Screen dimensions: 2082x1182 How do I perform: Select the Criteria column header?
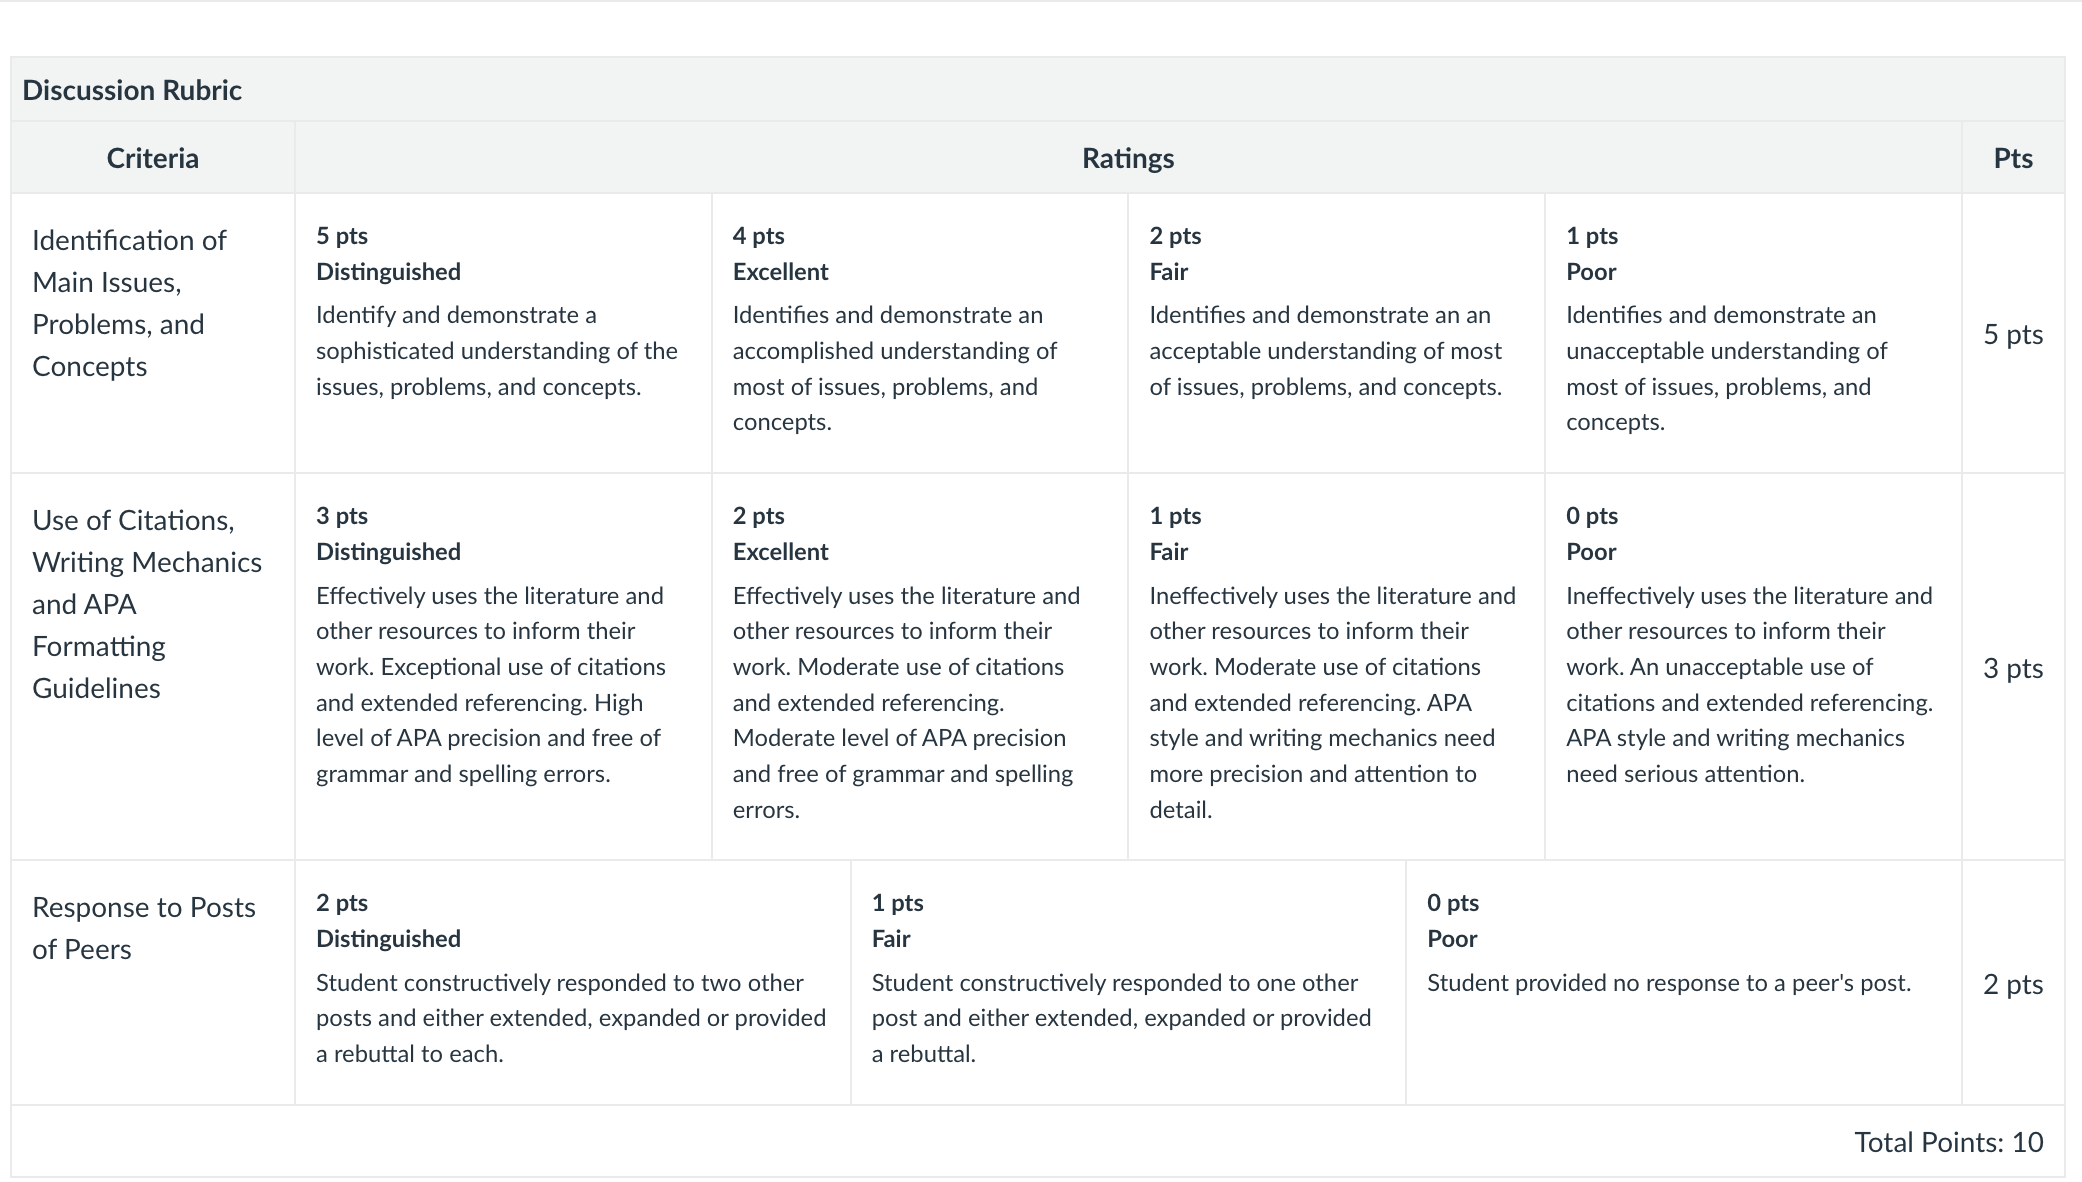(x=153, y=158)
